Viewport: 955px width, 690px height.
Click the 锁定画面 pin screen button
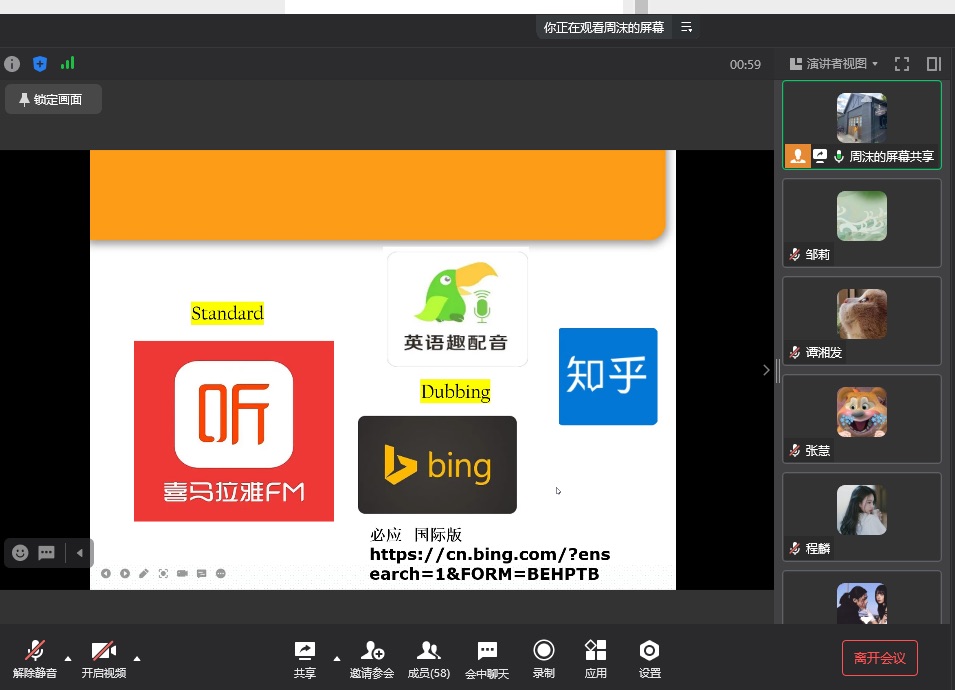coord(54,99)
